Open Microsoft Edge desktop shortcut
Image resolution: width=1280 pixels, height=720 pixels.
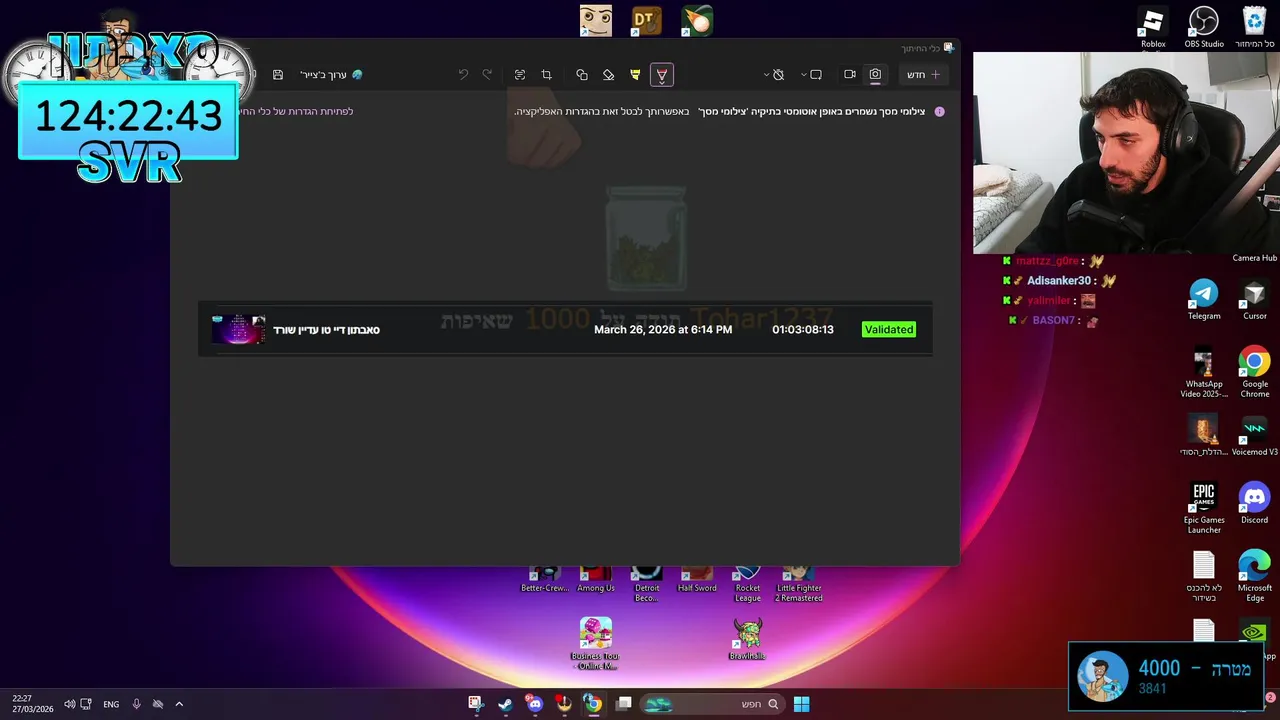[x=1255, y=576]
